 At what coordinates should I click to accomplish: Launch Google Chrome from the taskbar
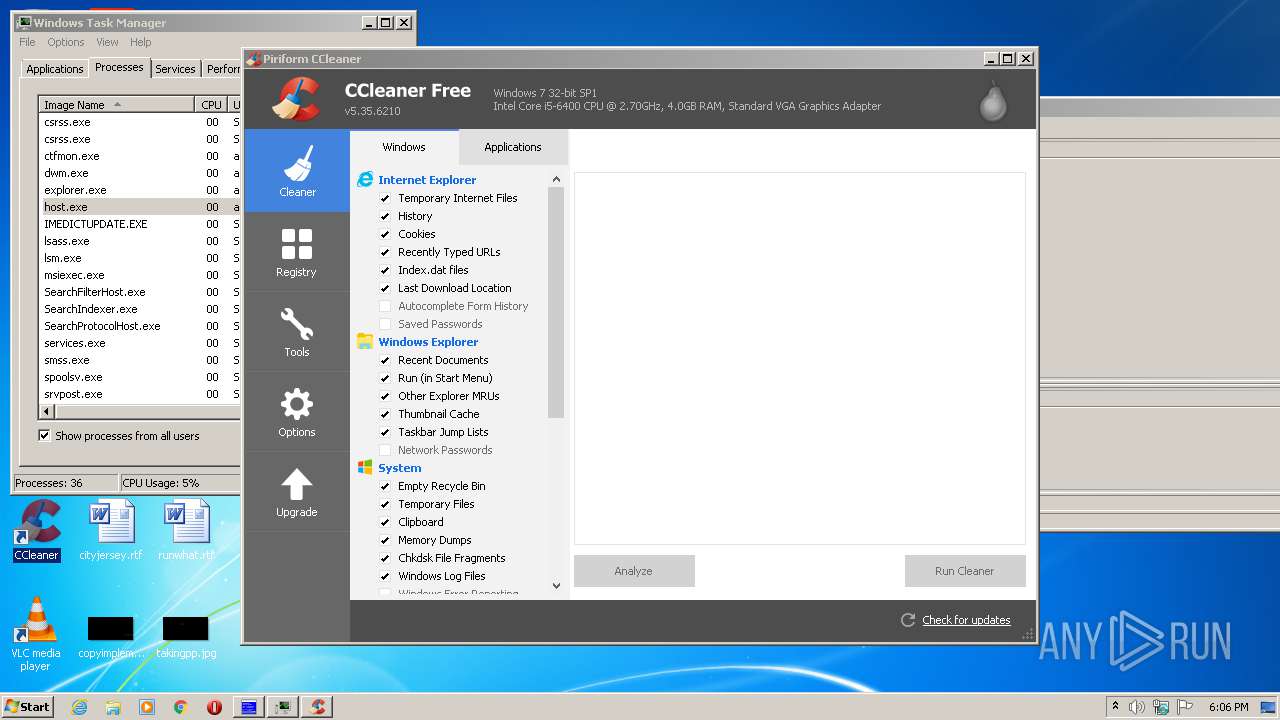point(181,707)
